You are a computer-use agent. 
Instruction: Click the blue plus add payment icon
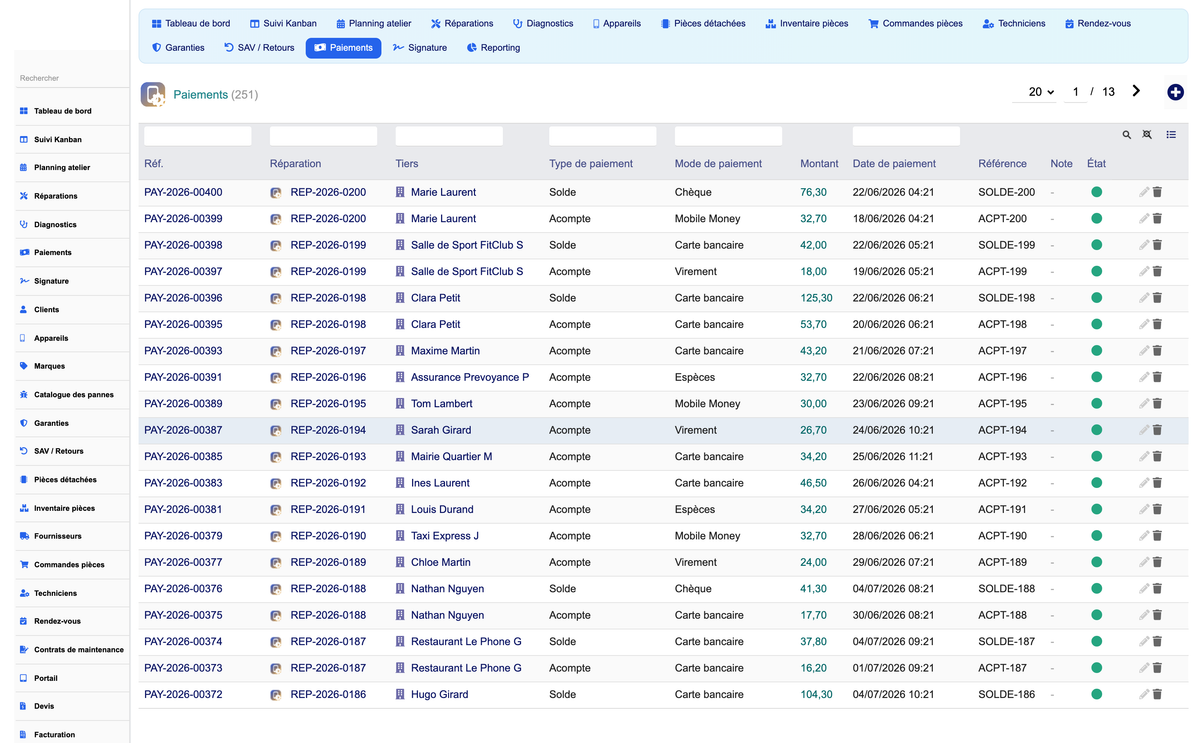click(x=1175, y=92)
